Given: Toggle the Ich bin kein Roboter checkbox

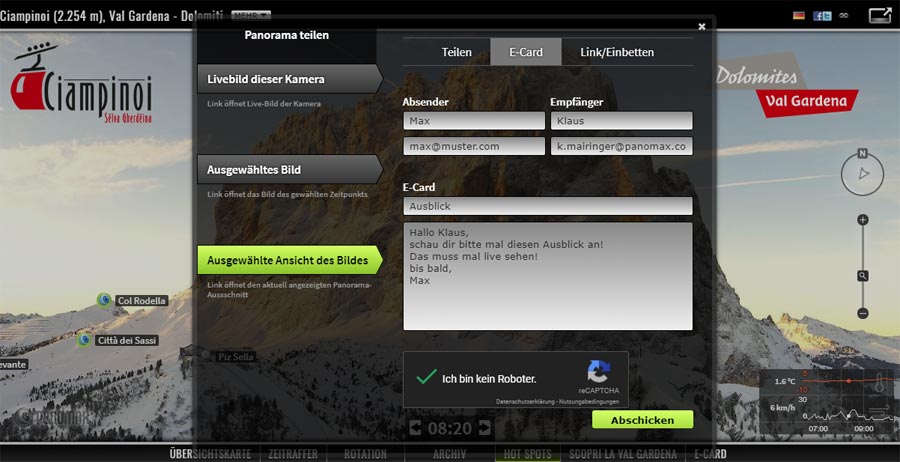Looking at the screenshot, I should 426,377.
